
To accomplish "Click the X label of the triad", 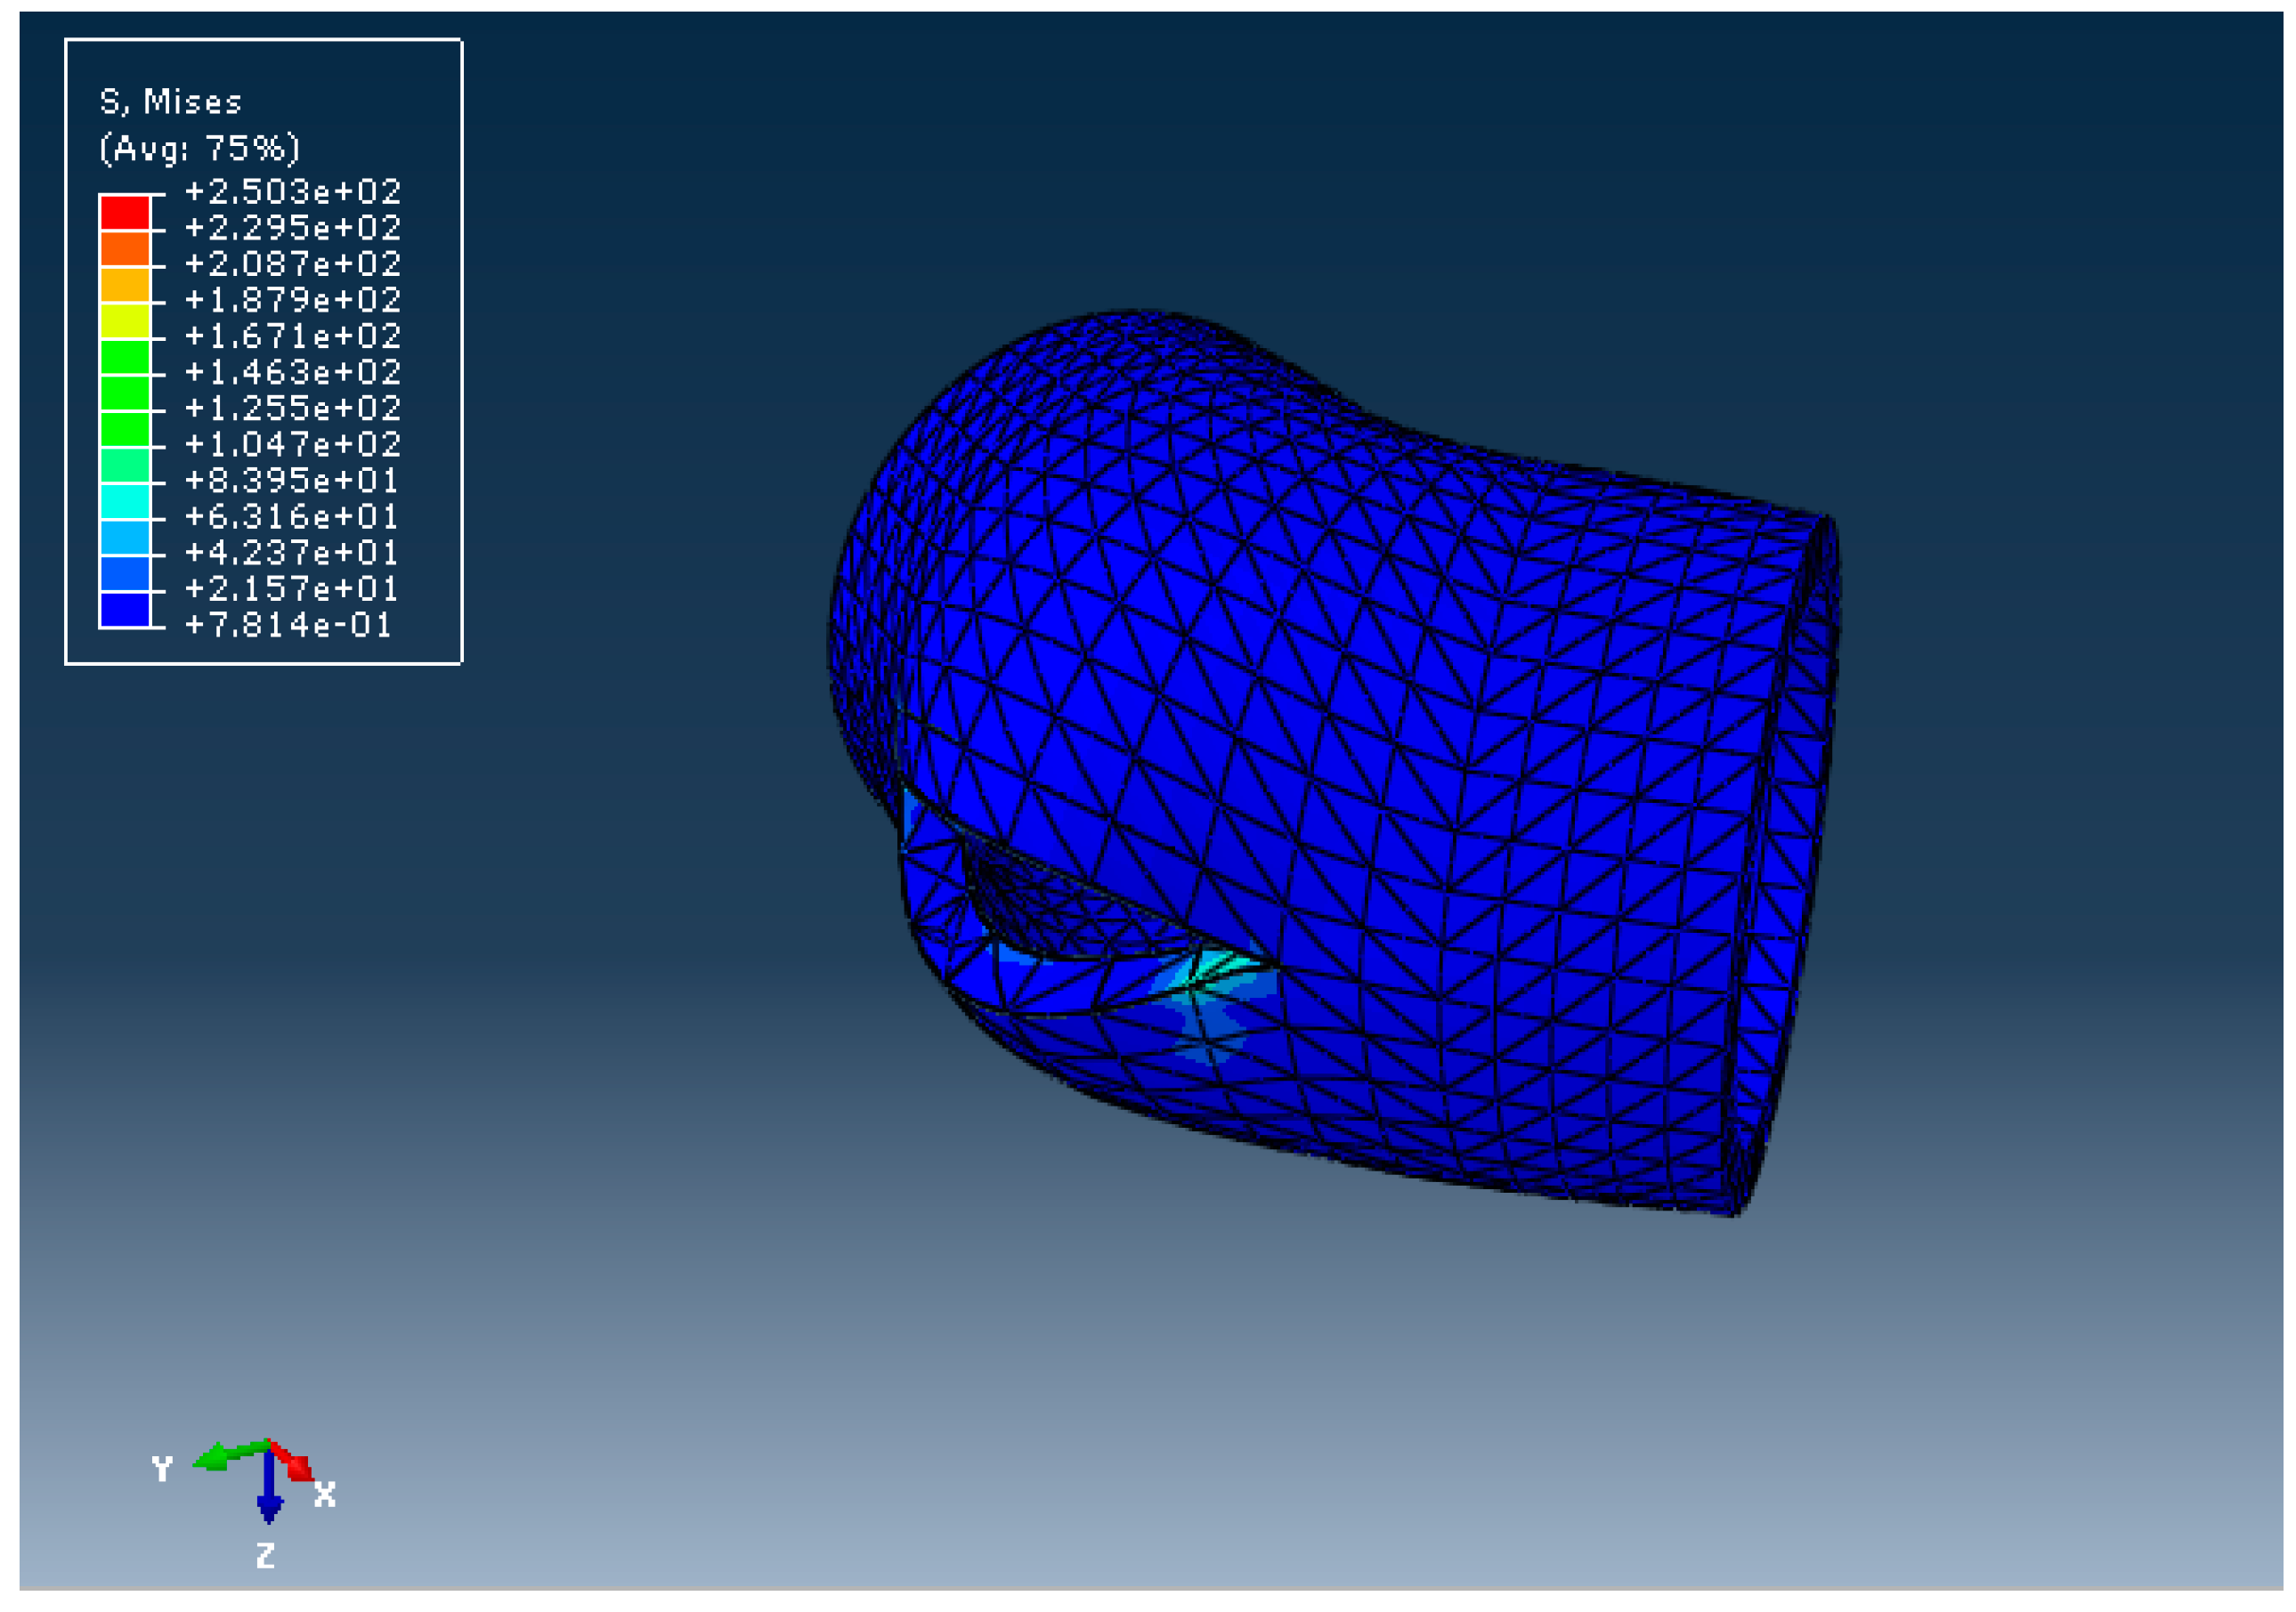I will pyautogui.click(x=325, y=1495).
